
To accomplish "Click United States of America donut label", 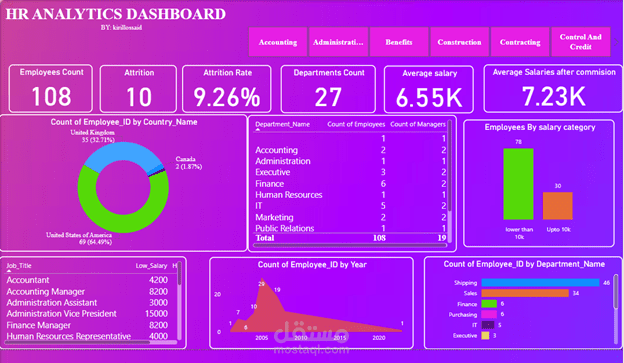I will [79, 238].
